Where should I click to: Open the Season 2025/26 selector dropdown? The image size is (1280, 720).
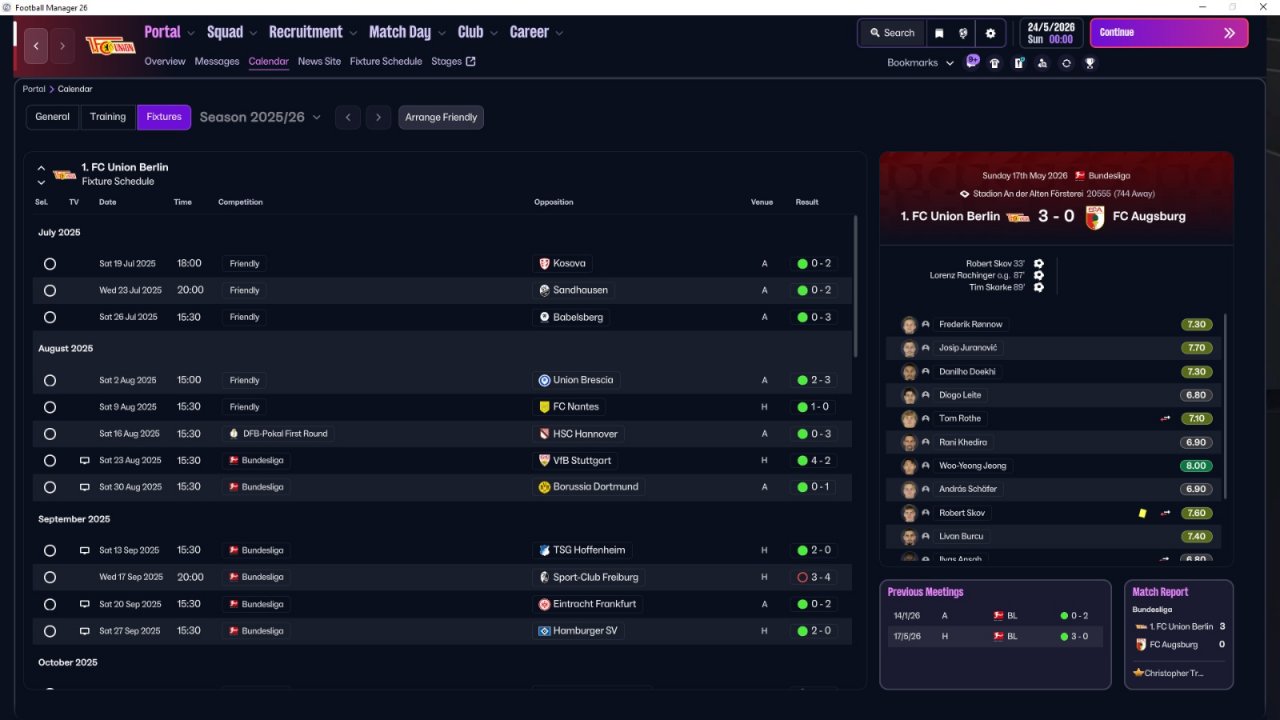(x=260, y=117)
